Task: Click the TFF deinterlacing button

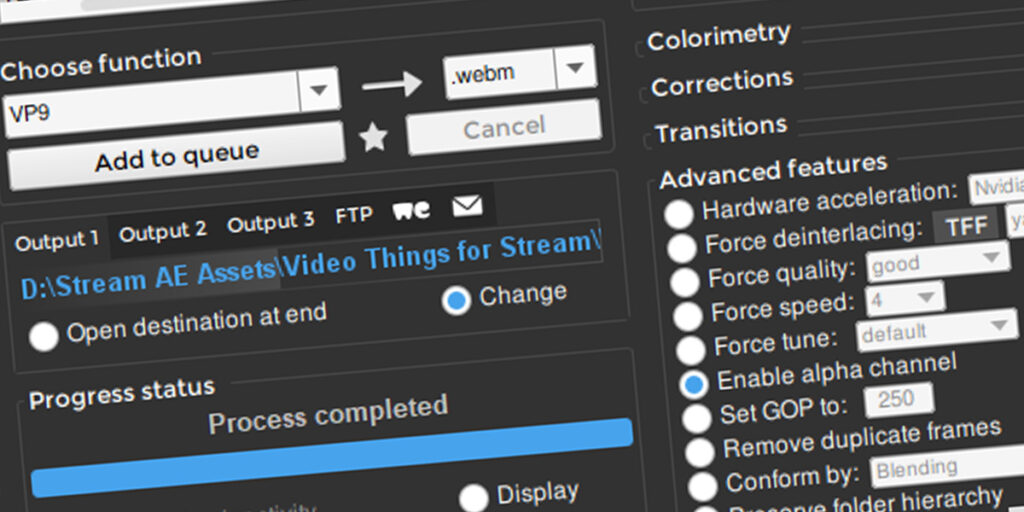Action: (967, 226)
